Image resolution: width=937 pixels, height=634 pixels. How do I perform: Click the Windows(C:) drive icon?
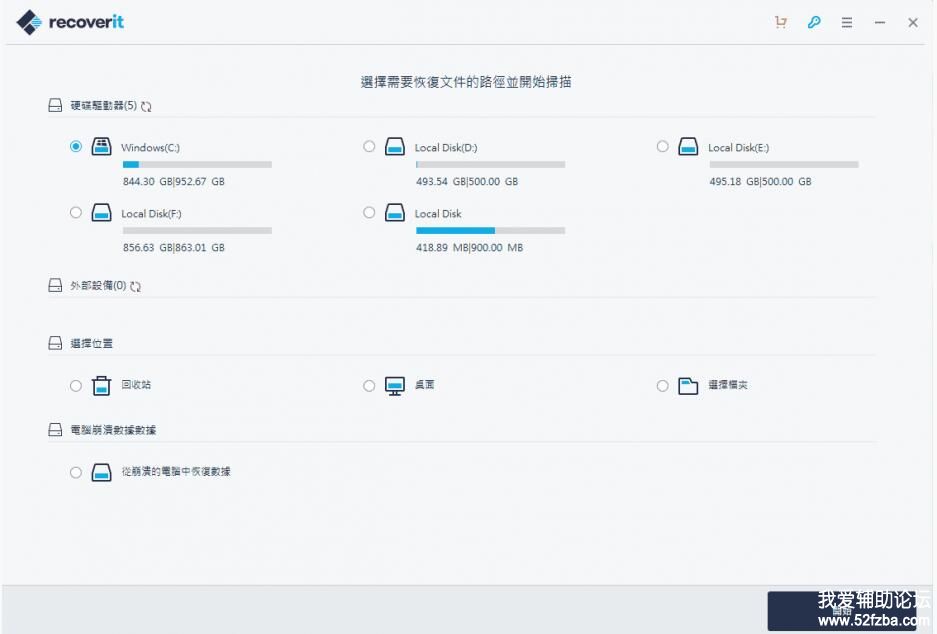(102, 147)
